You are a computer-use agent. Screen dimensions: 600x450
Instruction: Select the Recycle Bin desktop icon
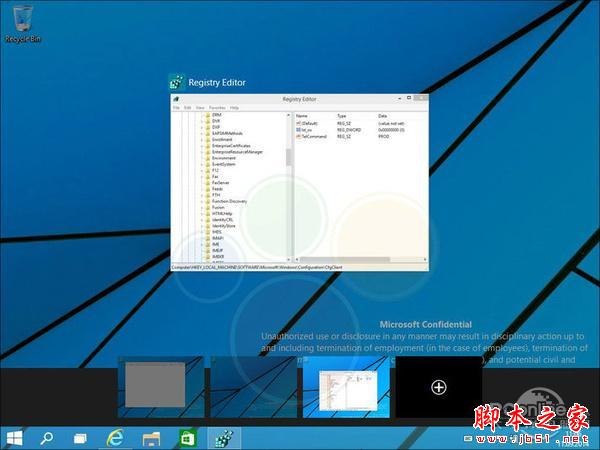coord(23,23)
